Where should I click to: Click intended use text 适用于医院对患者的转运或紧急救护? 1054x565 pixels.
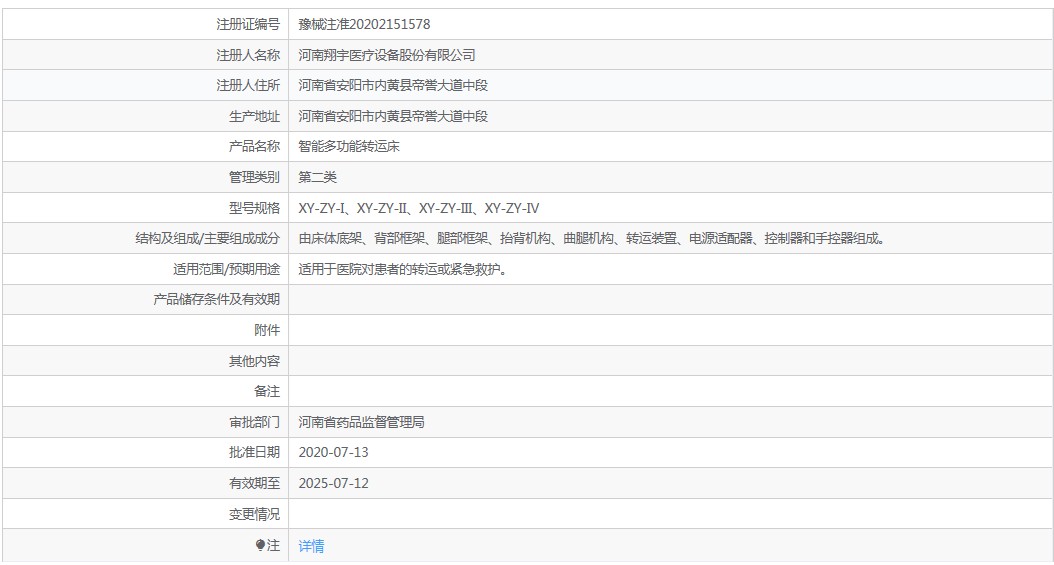403,269
